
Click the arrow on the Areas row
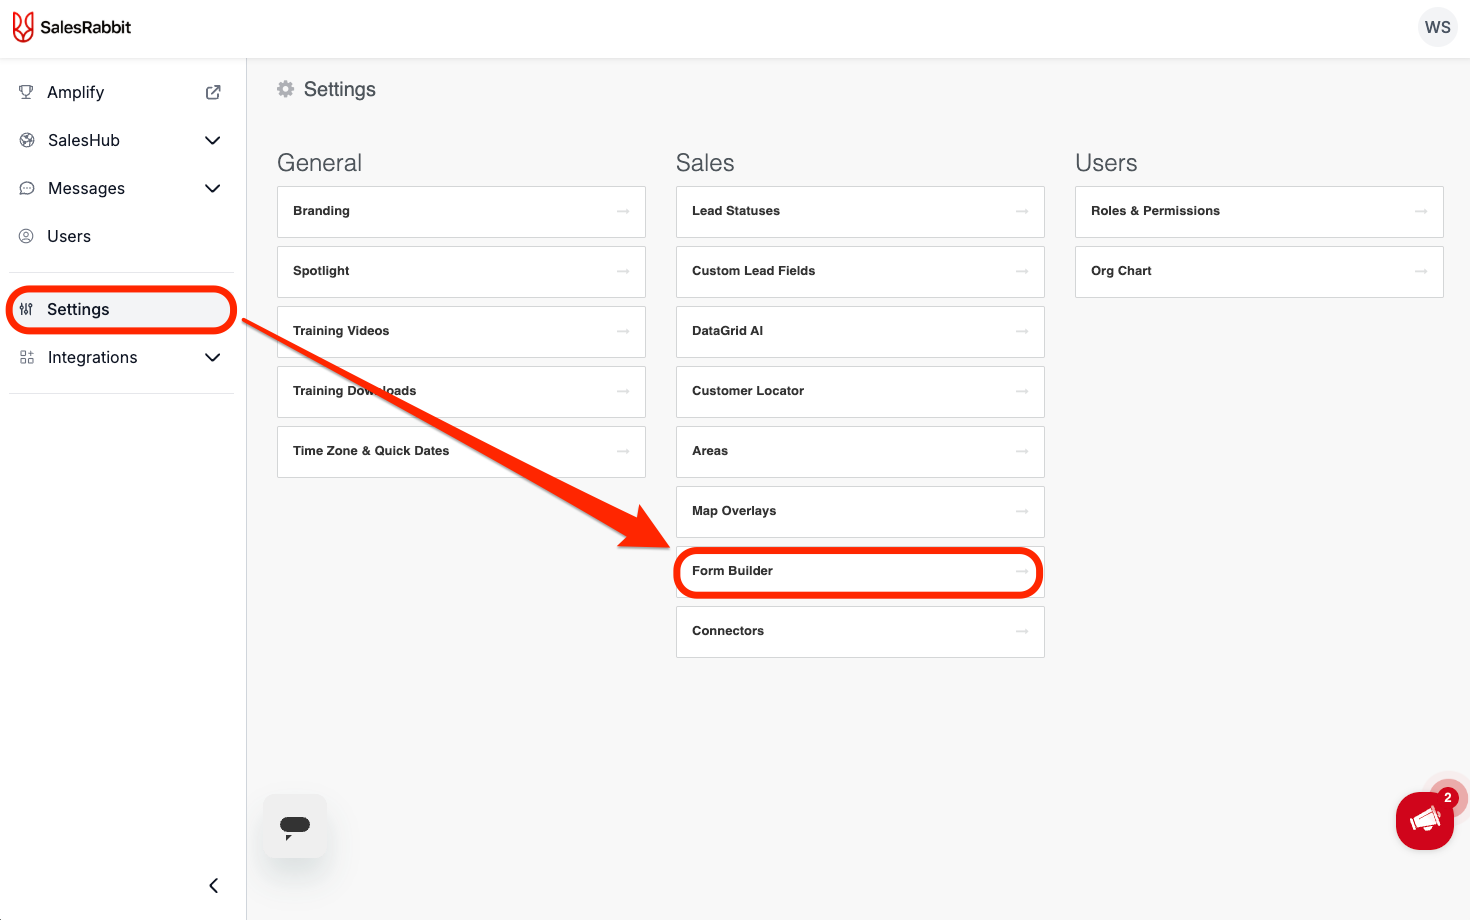tap(1022, 451)
